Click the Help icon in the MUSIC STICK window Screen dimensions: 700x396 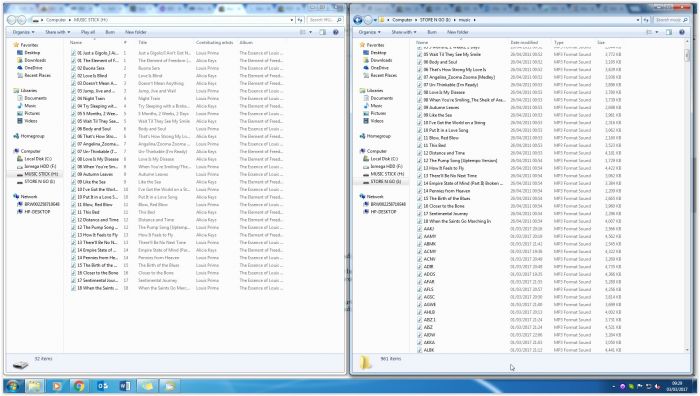pos(336,32)
